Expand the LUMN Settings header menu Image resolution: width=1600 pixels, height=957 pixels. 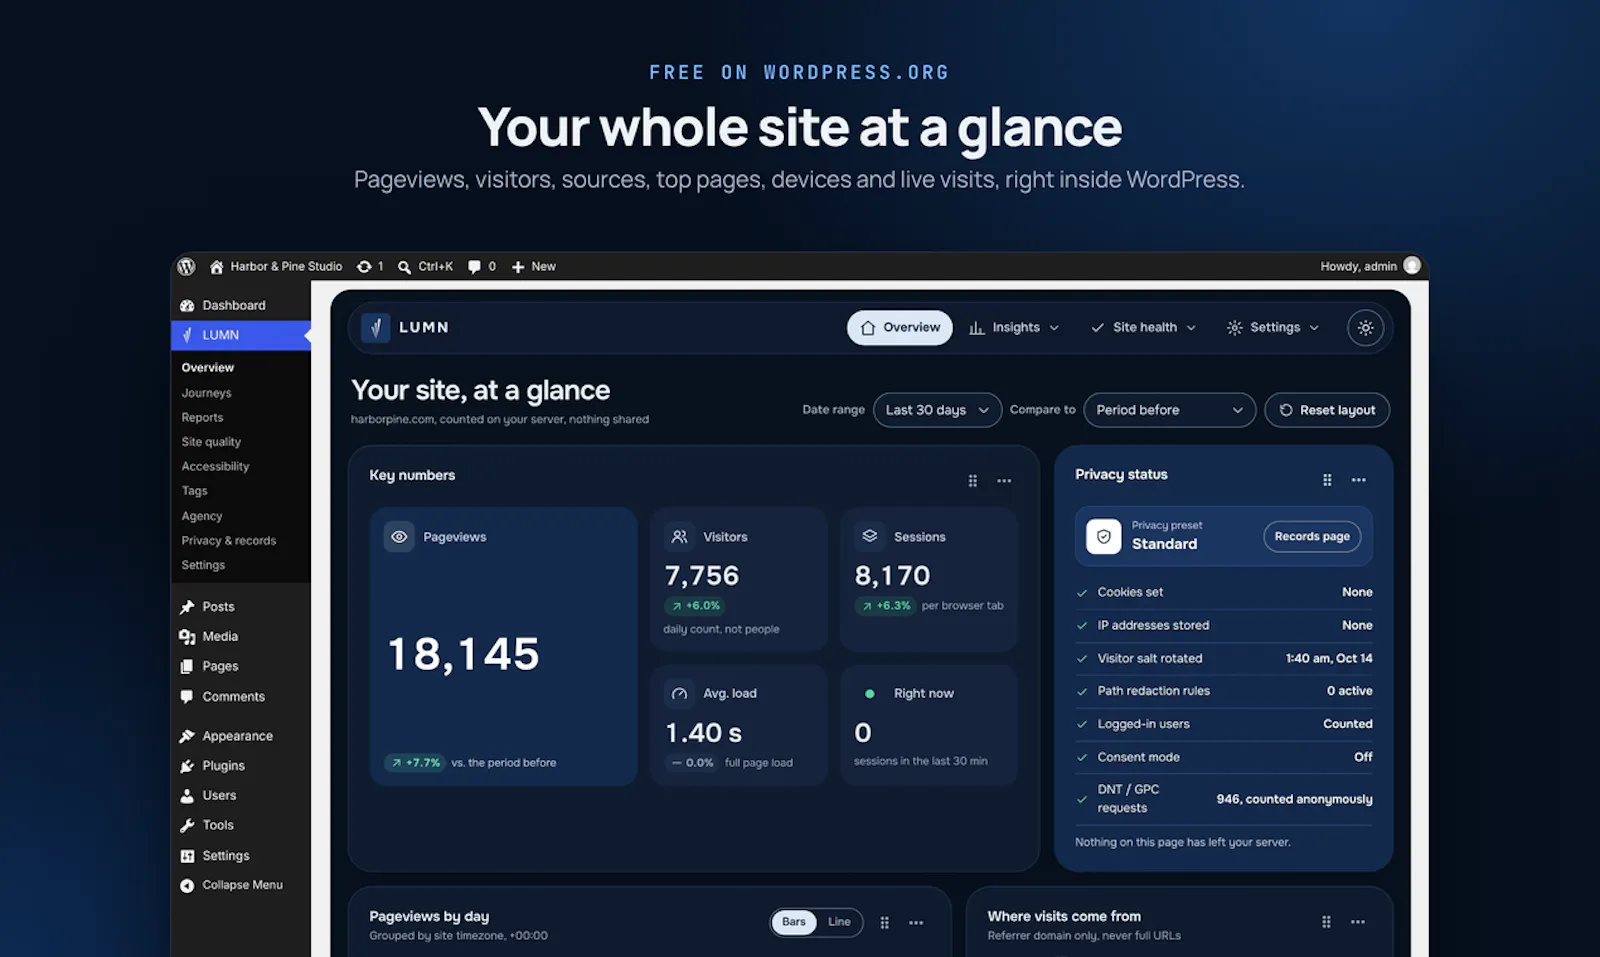(1272, 327)
